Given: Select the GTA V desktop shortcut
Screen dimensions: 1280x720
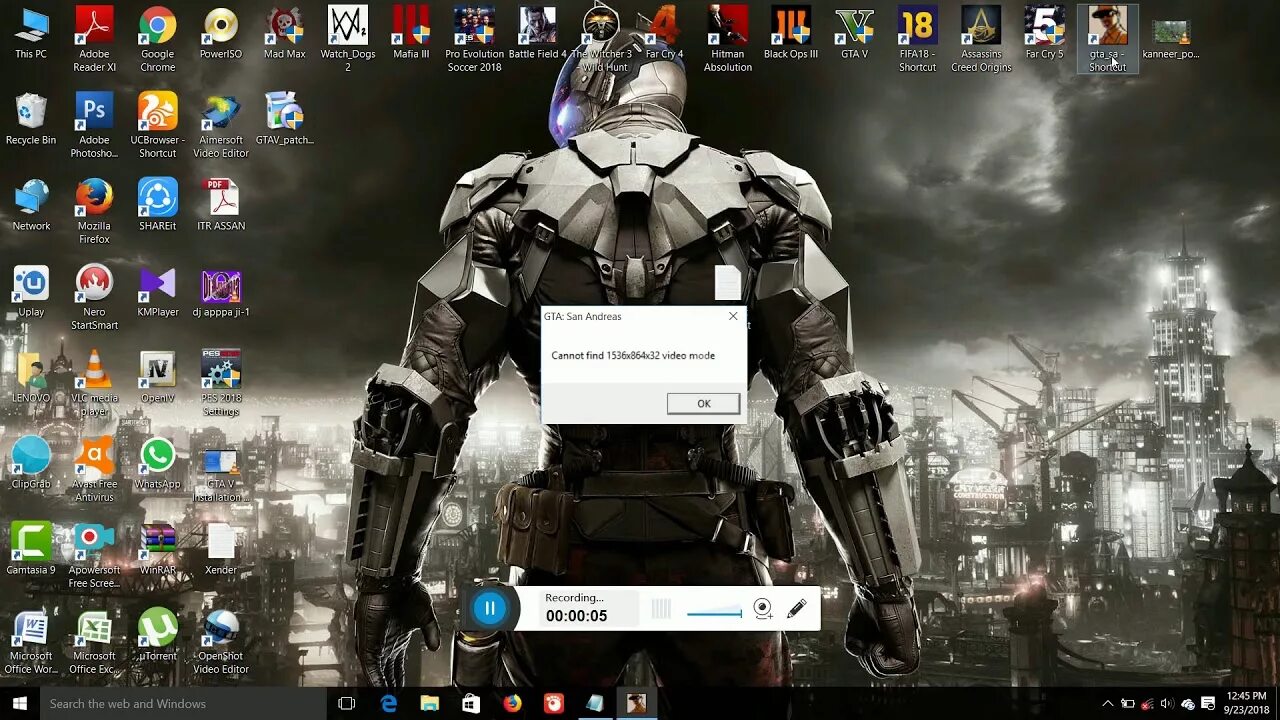Looking at the screenshot, I should click(x=854, y=33).
